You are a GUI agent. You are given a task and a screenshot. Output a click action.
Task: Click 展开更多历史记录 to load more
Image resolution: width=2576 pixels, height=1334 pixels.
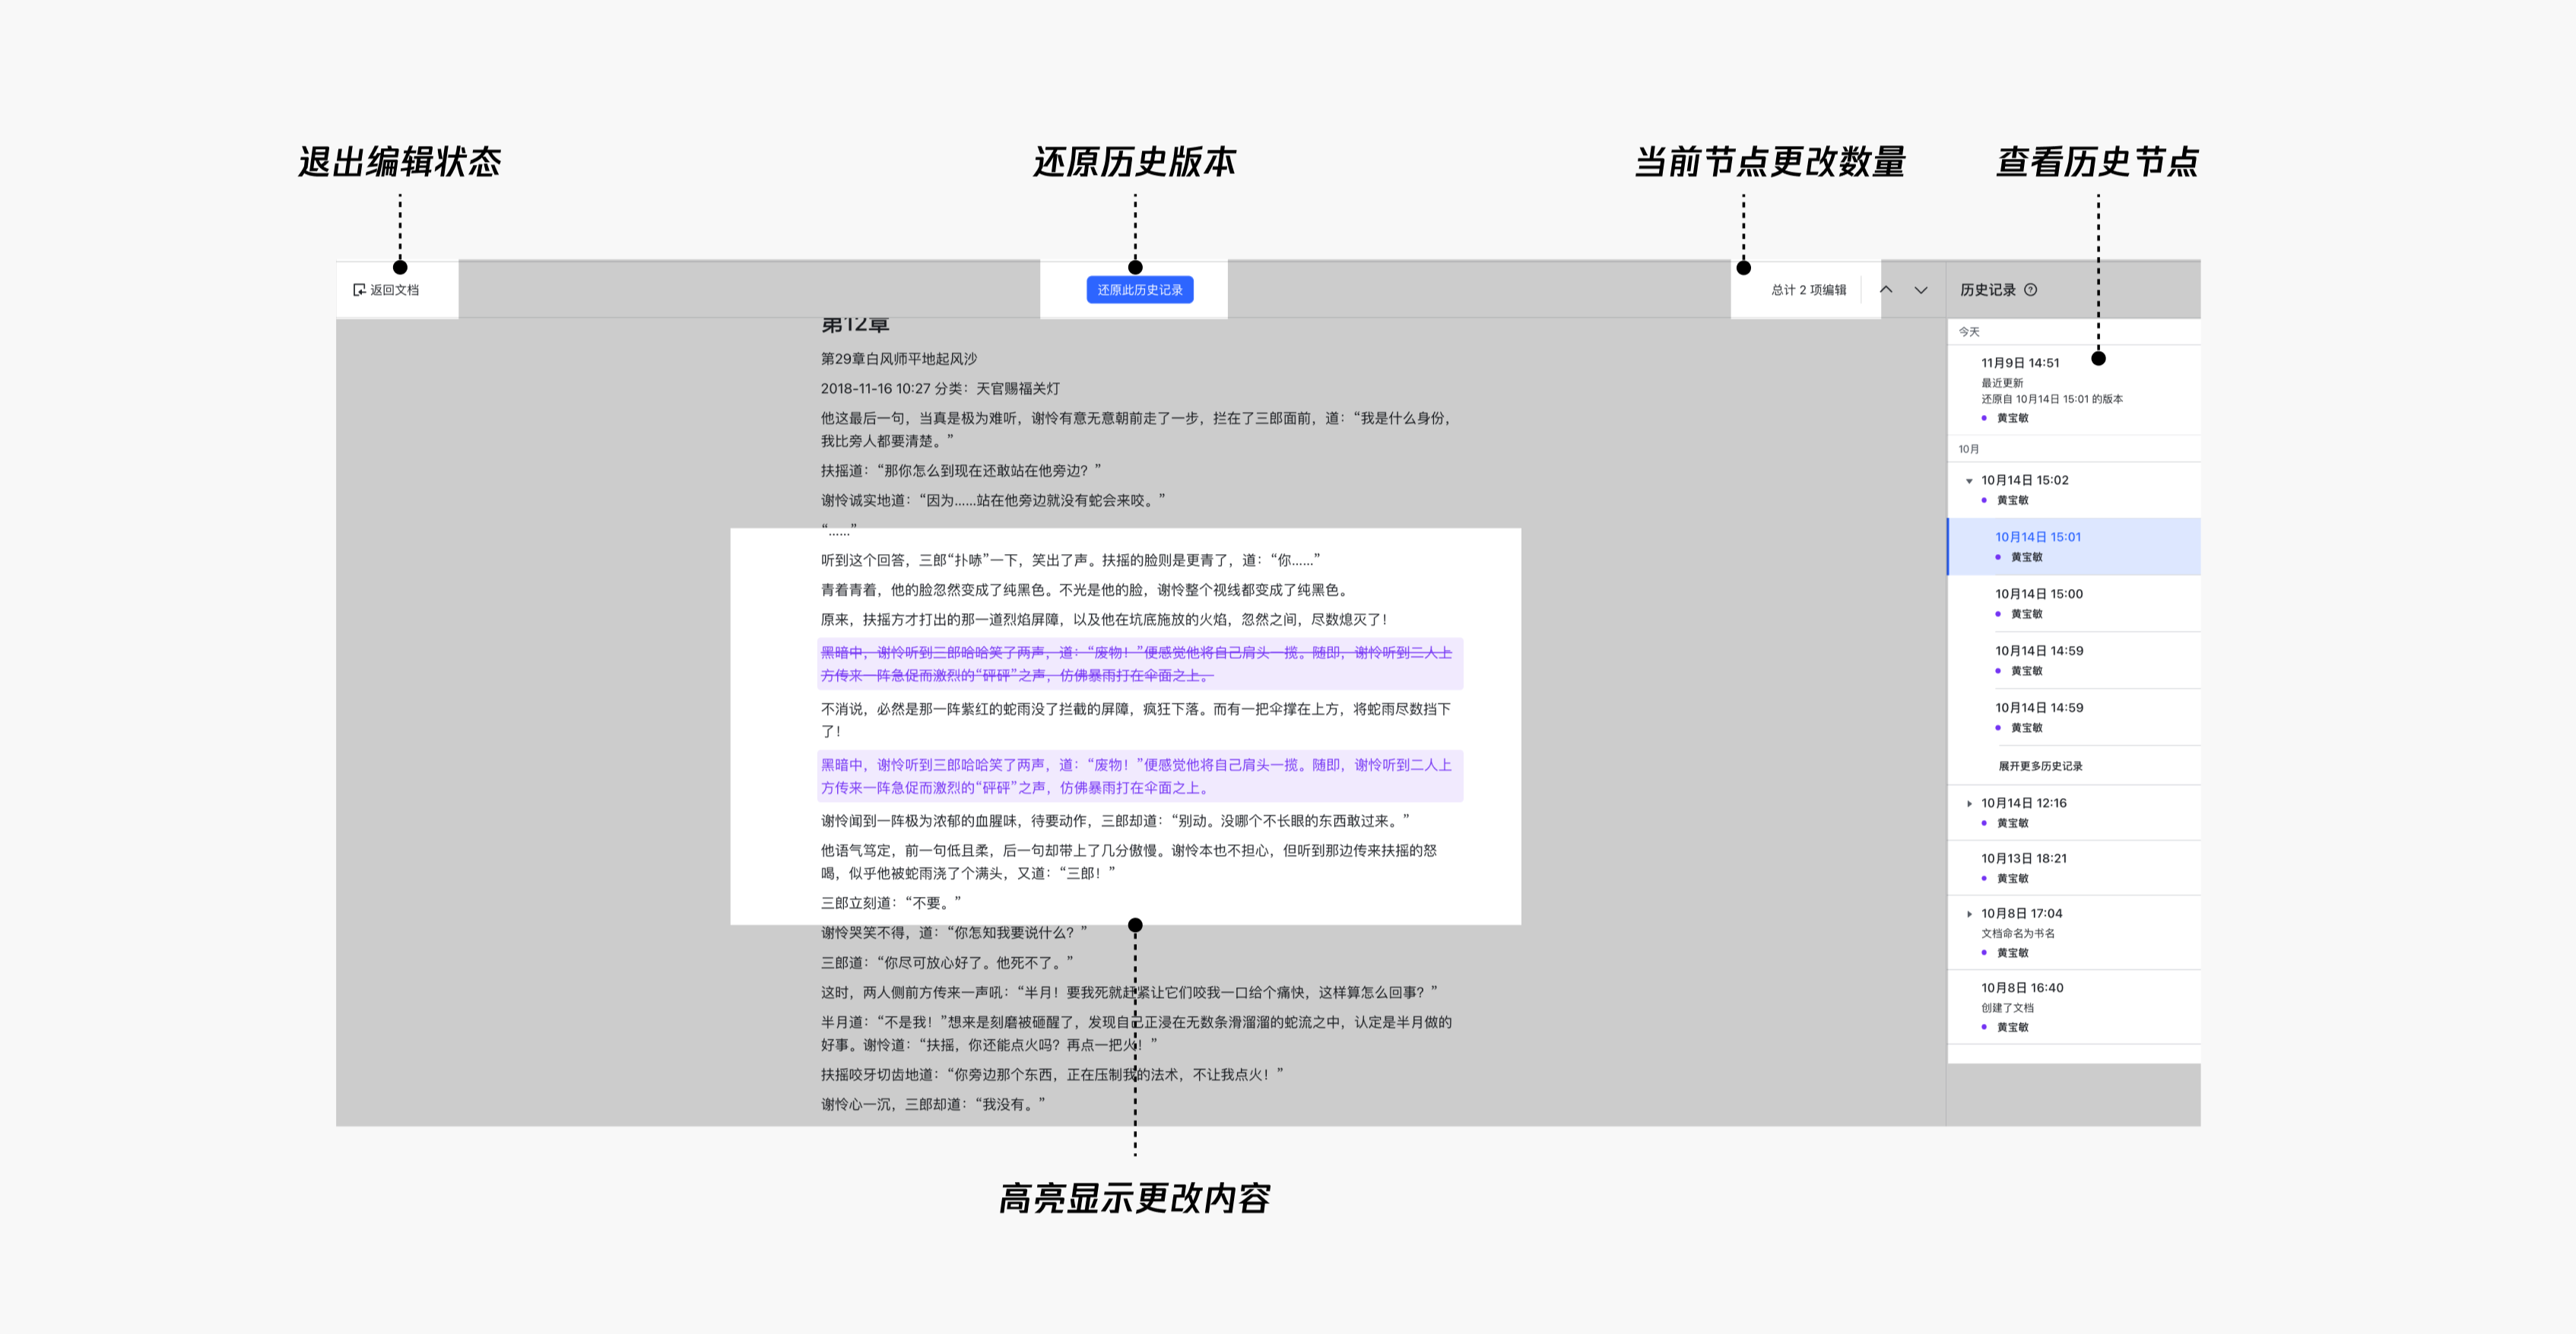tap(2040, 766)
